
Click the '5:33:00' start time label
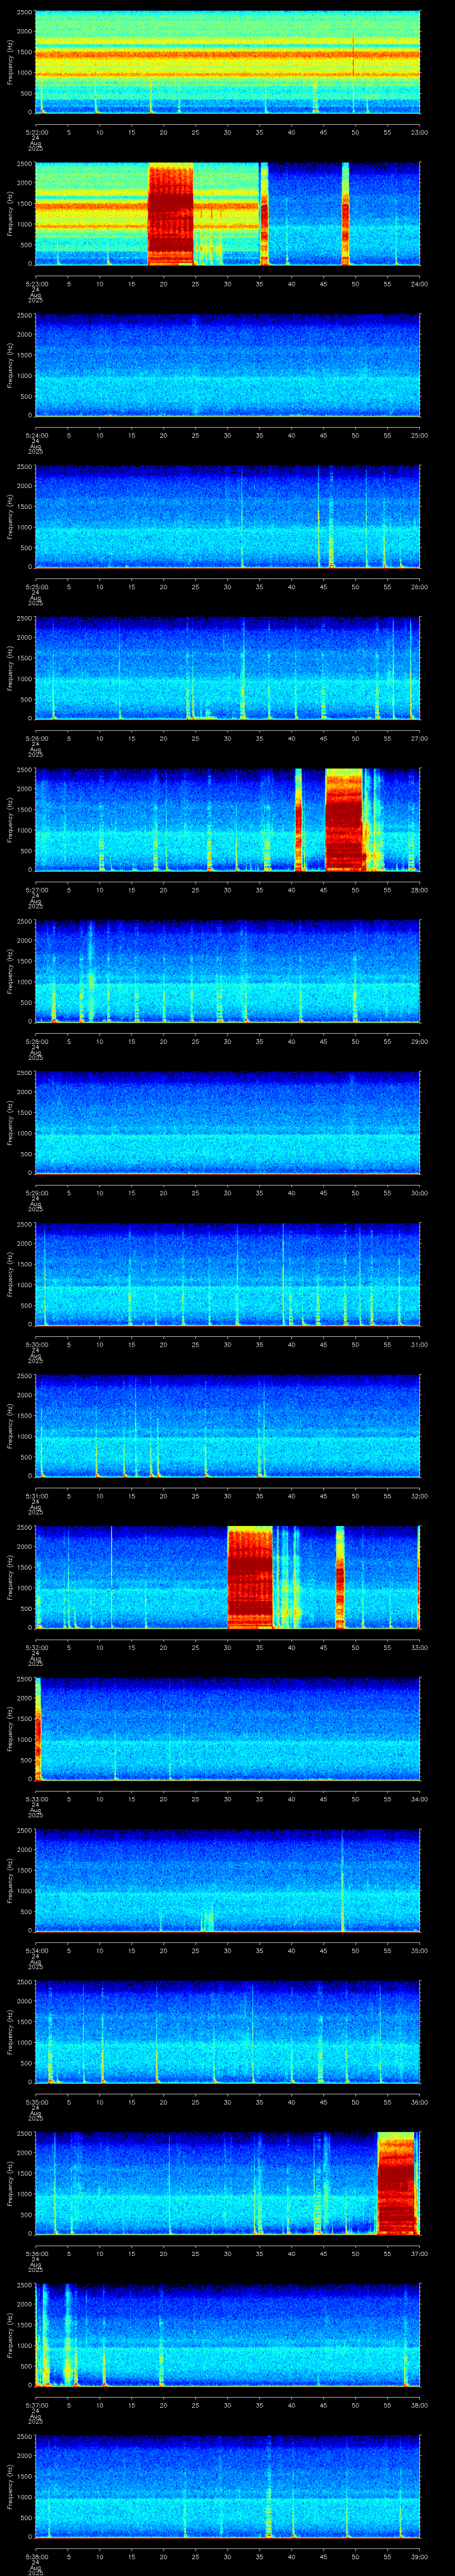coord(37,1798)
